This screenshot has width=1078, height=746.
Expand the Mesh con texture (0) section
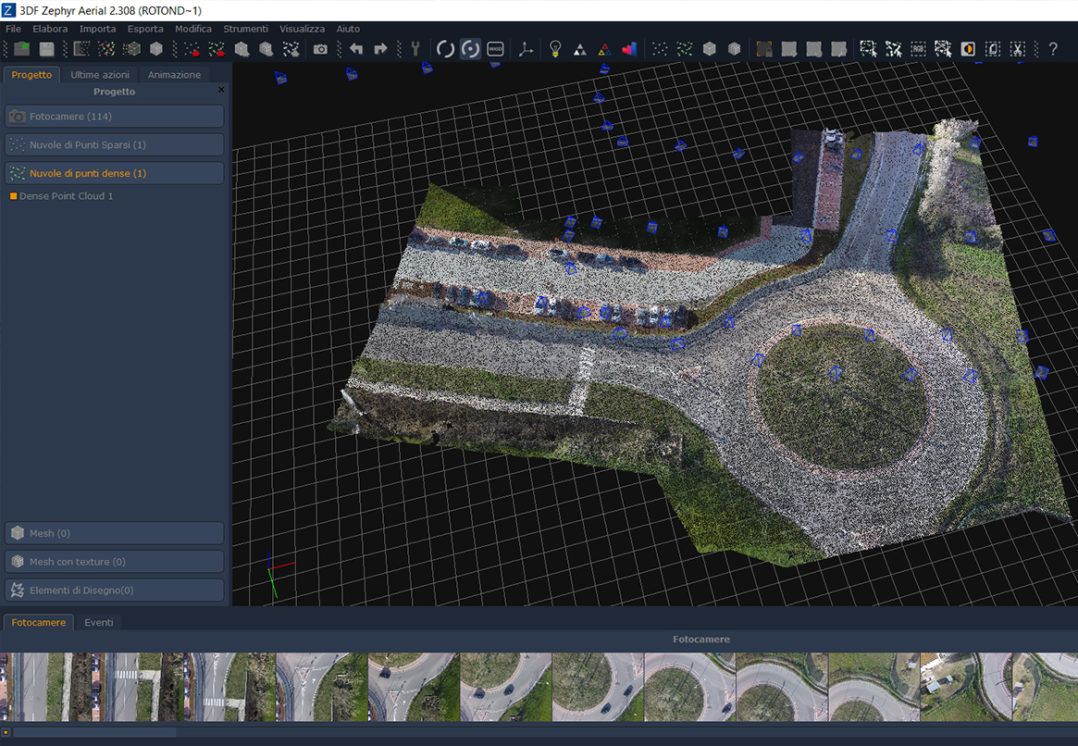[114, 562]
